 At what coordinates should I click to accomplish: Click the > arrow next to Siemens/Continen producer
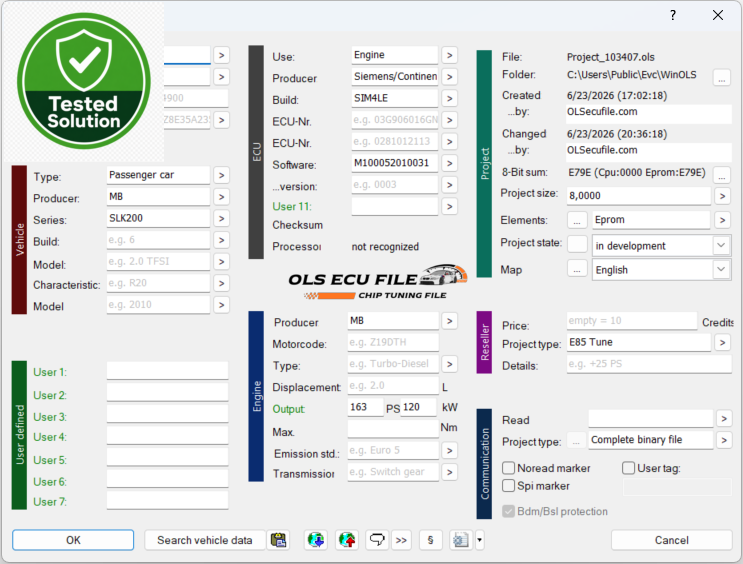coord(450,77)
